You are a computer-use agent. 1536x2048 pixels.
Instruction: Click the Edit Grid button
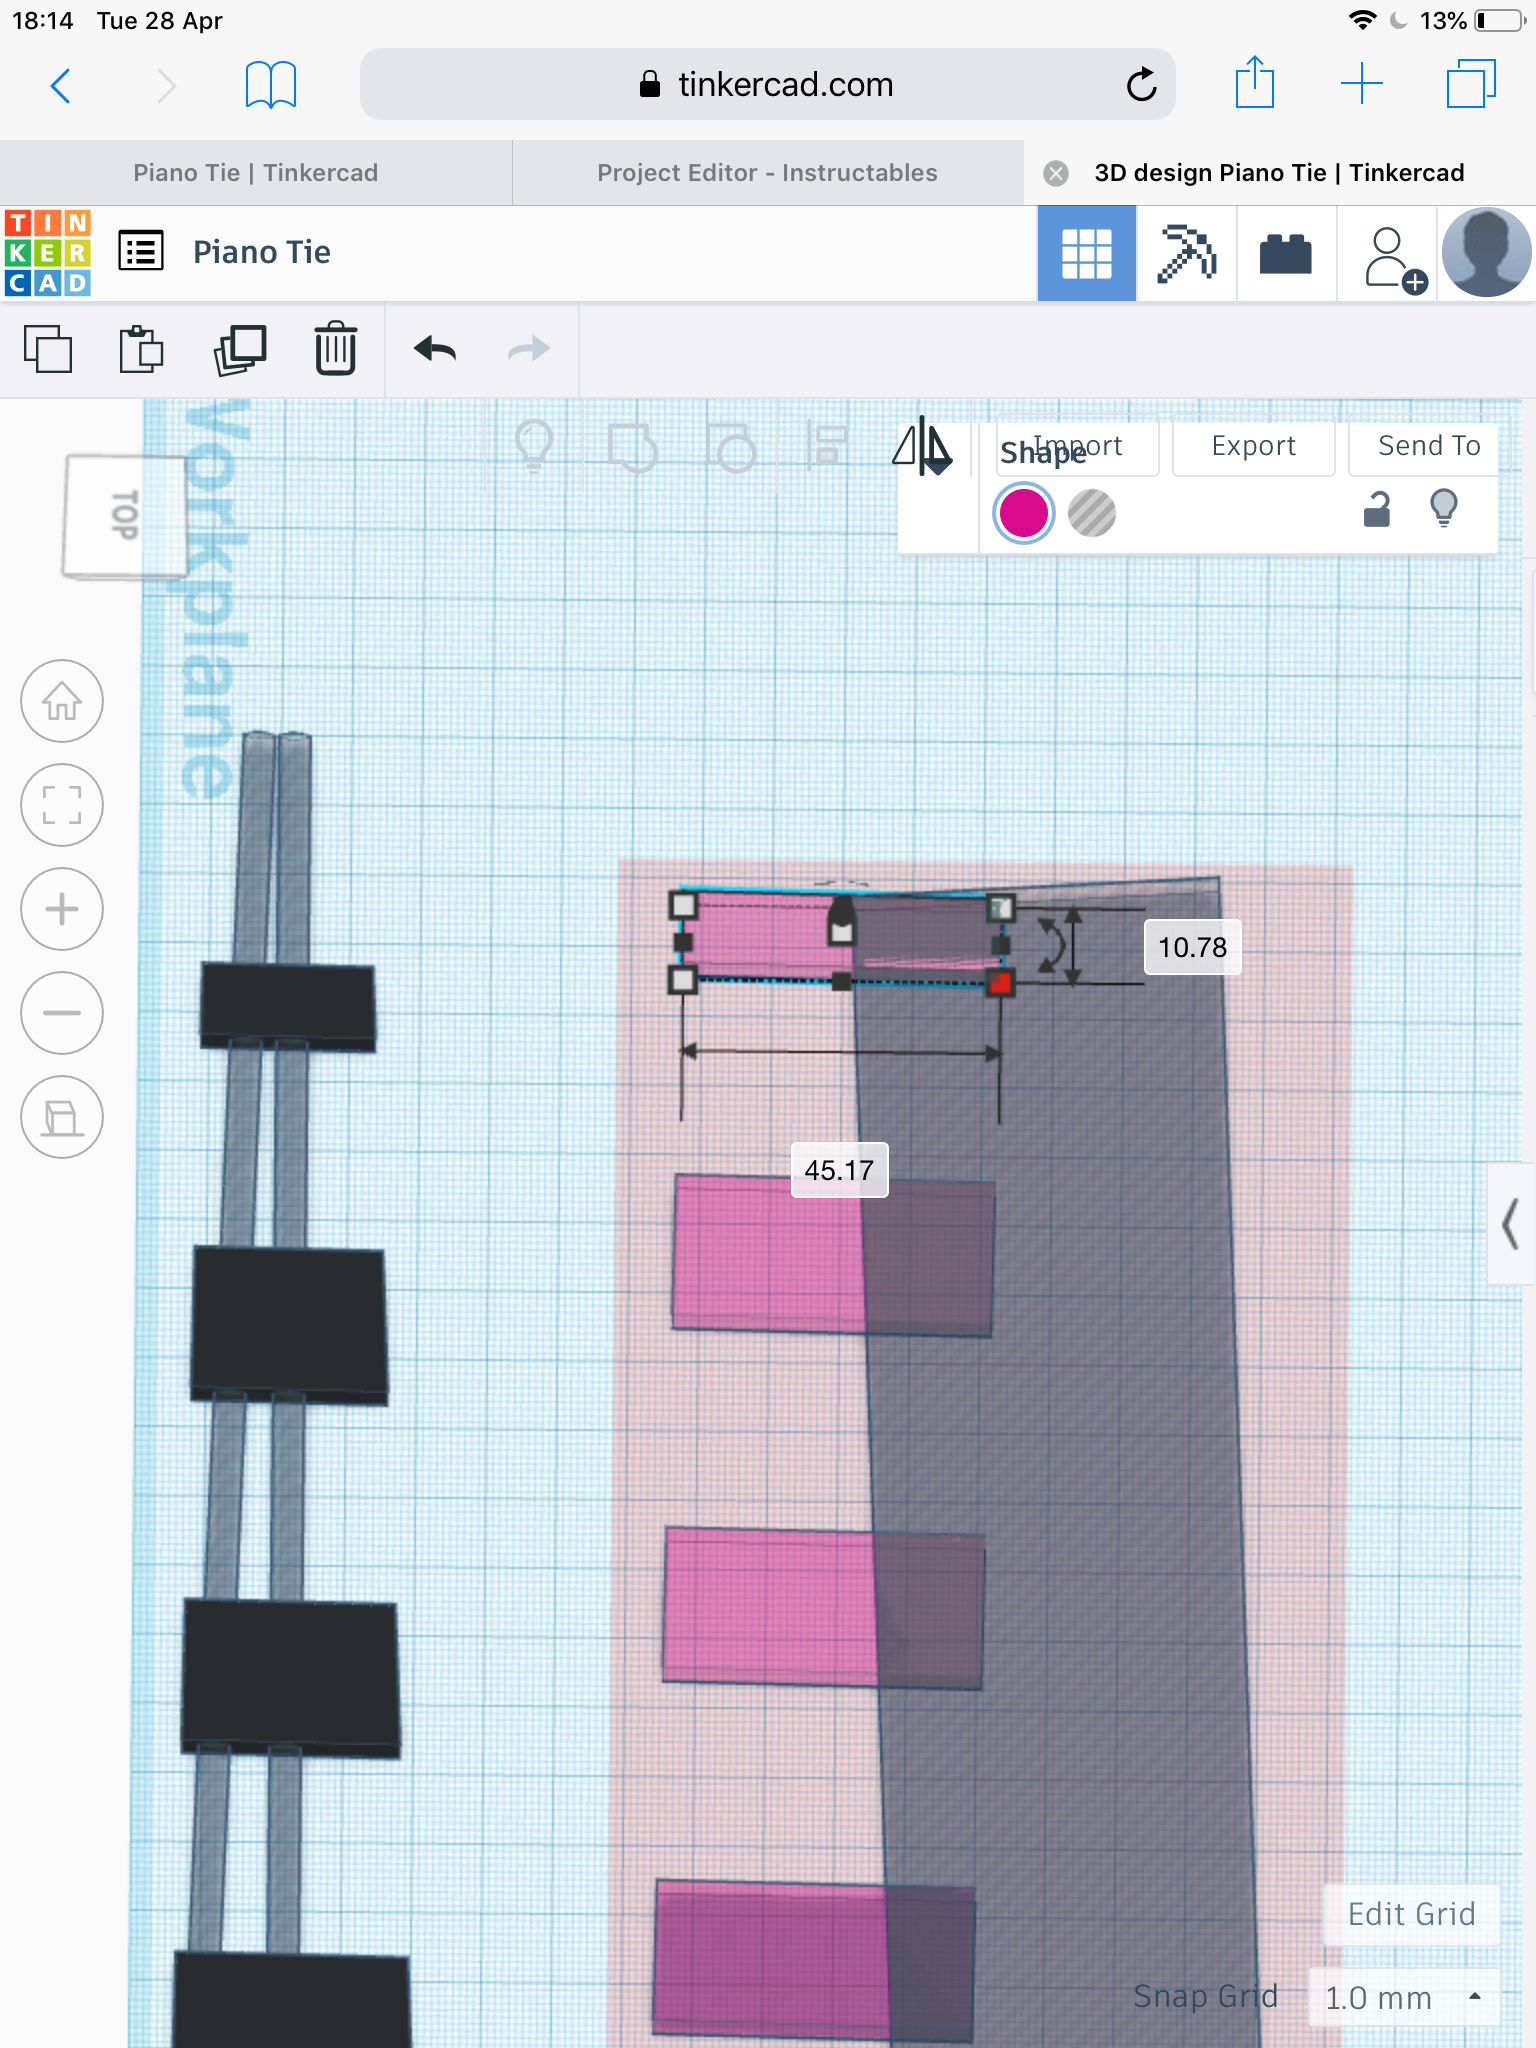coord(1411,1914)
